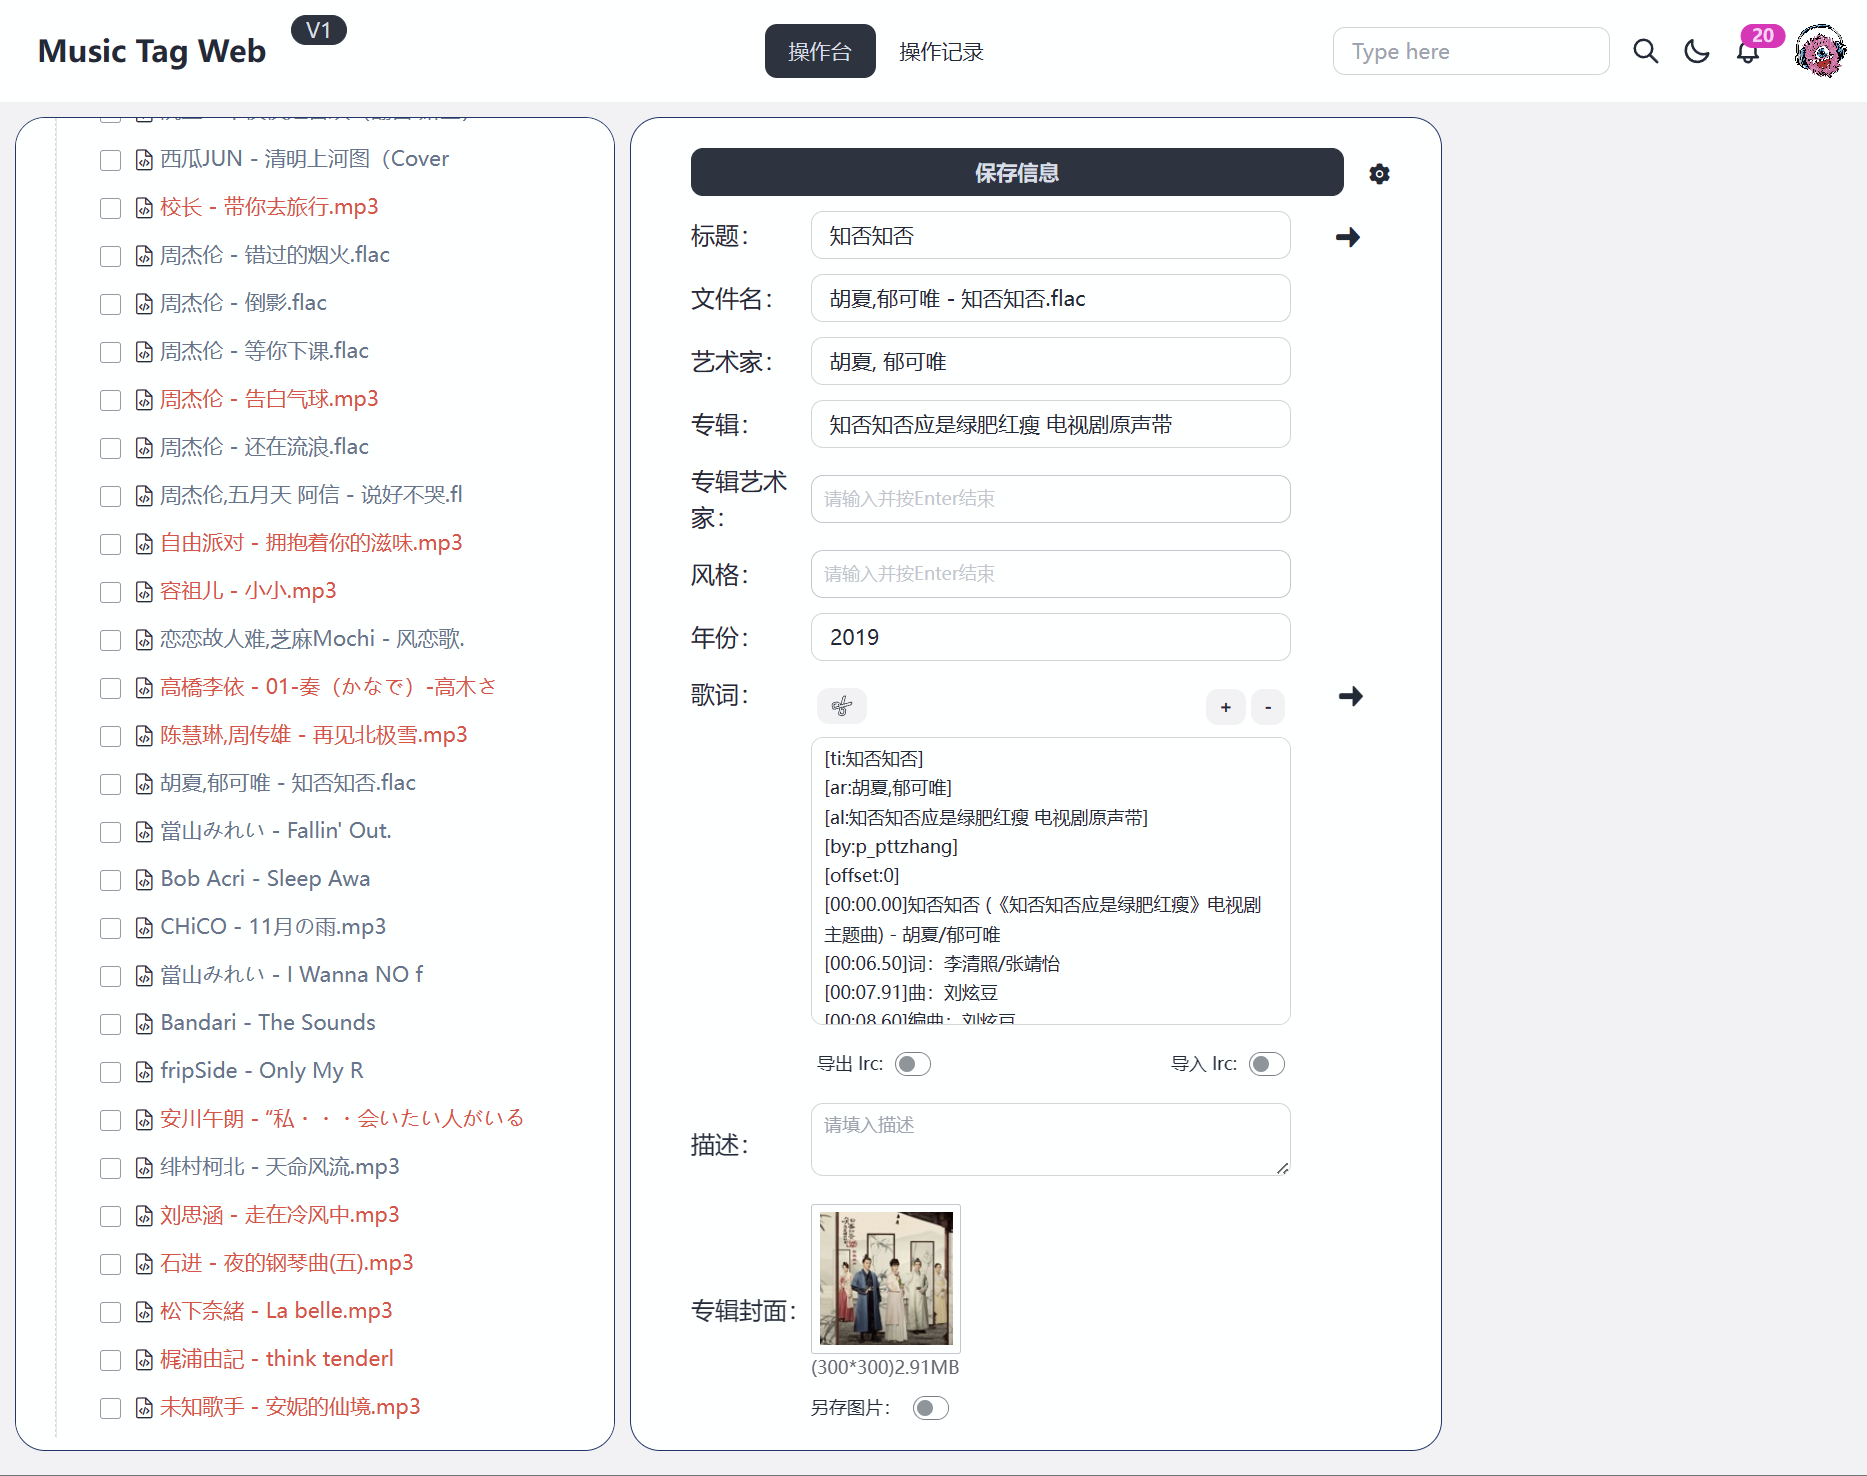
Task: Open file 胡夏,郁可唯 - 知否知否.flac
Action: click(287, 783)
